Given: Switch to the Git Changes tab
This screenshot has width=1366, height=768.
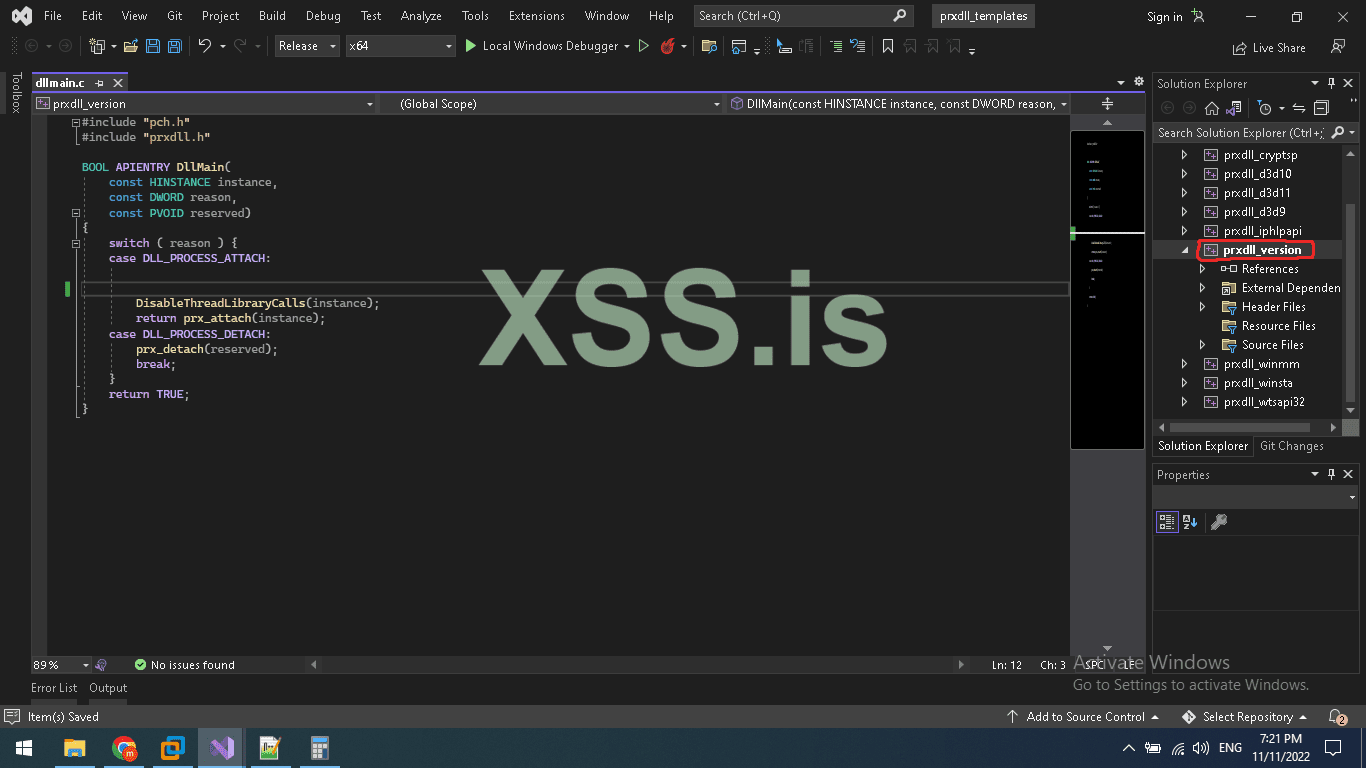Looking at the screenshot, I should point(1291,446).
